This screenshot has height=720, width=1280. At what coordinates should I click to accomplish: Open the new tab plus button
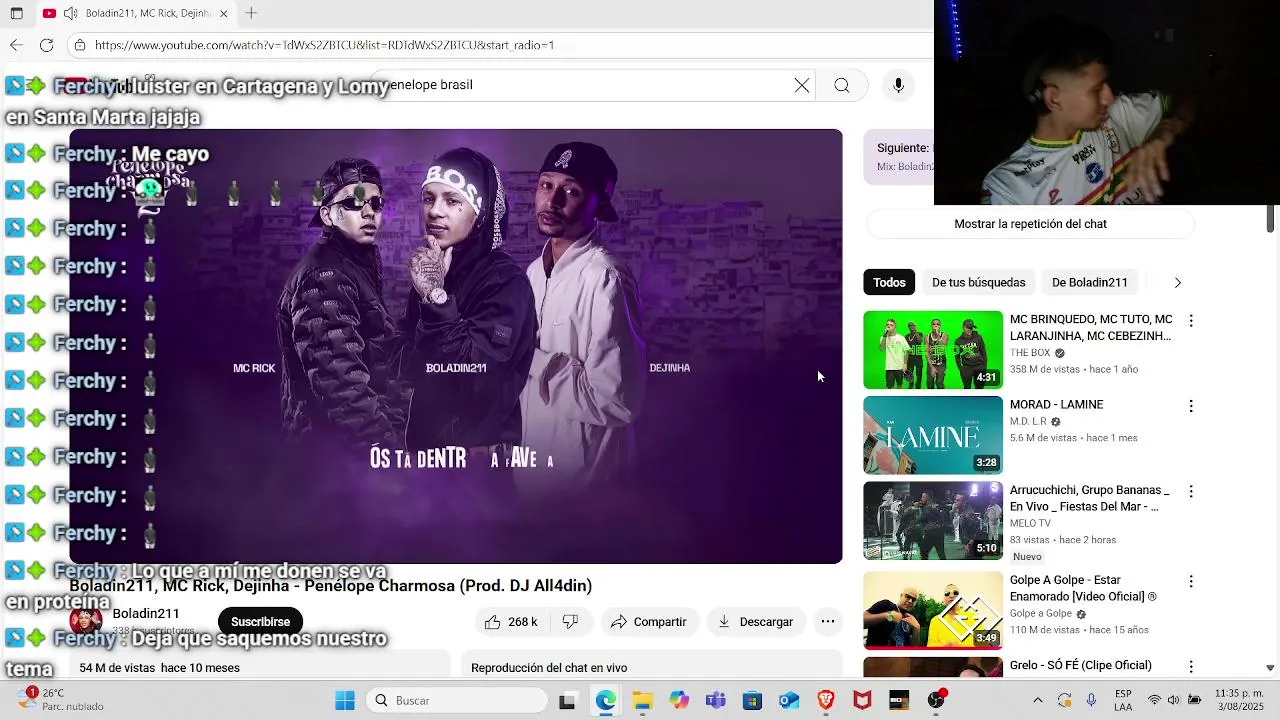pyautogui.click(x=251, y=13)
